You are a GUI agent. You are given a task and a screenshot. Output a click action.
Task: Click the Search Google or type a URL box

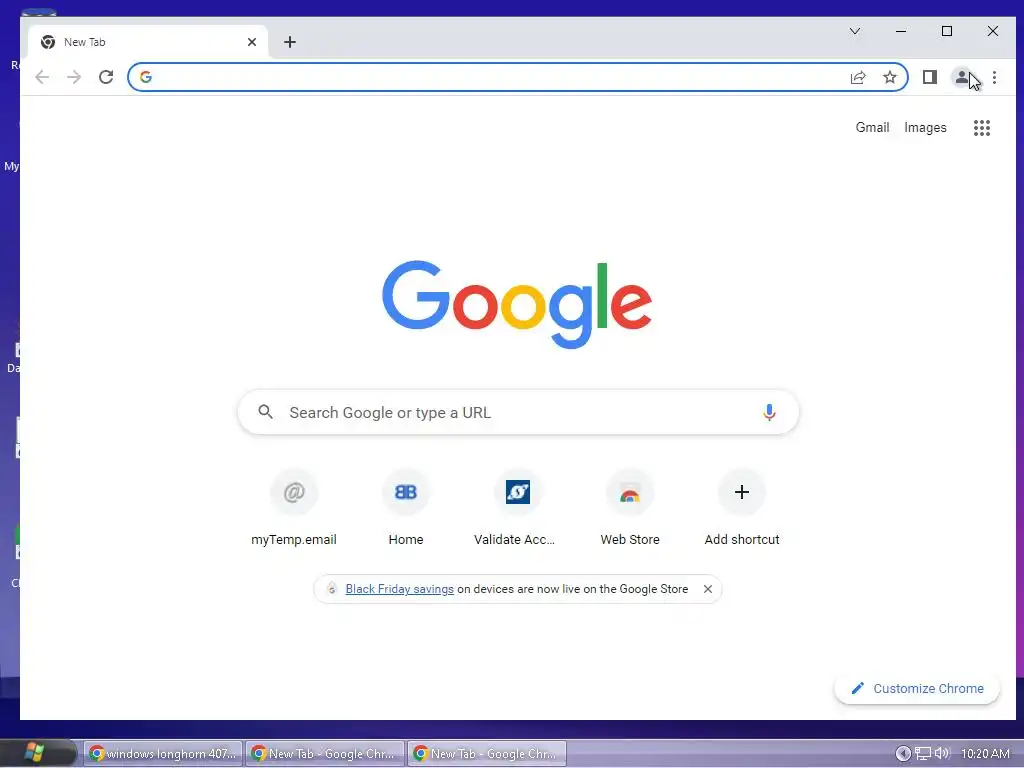(x=518, y=412)
